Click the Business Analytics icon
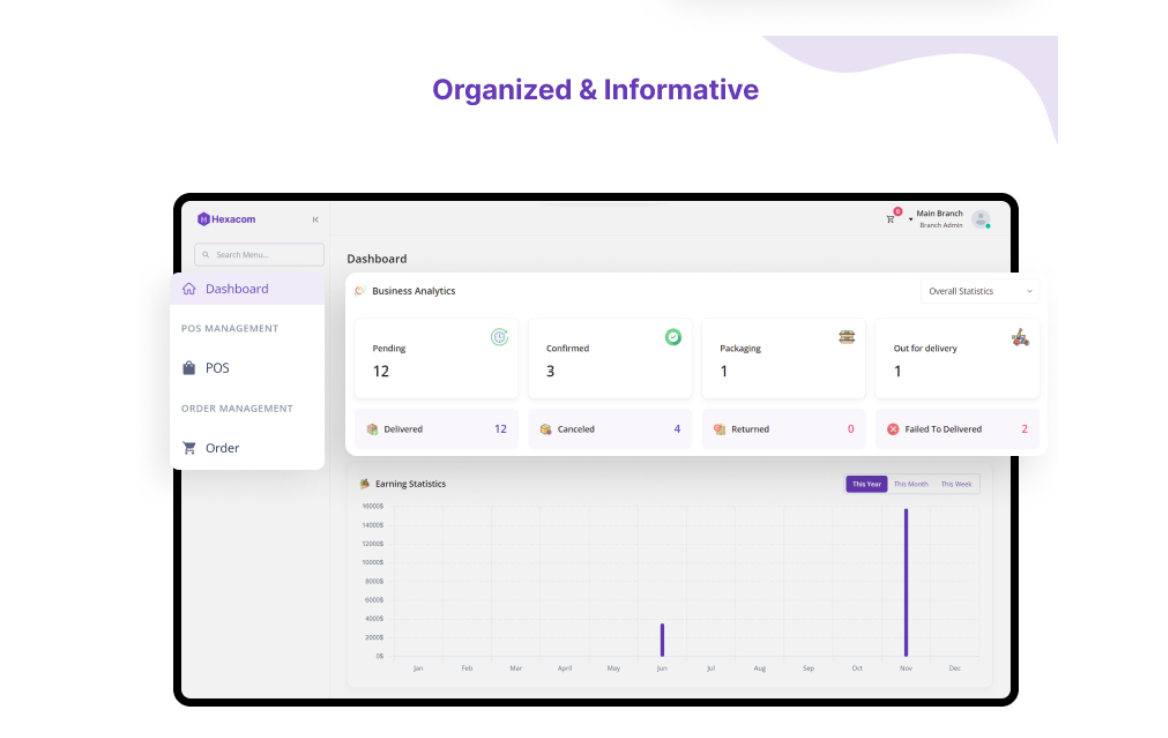 [360, 291]
